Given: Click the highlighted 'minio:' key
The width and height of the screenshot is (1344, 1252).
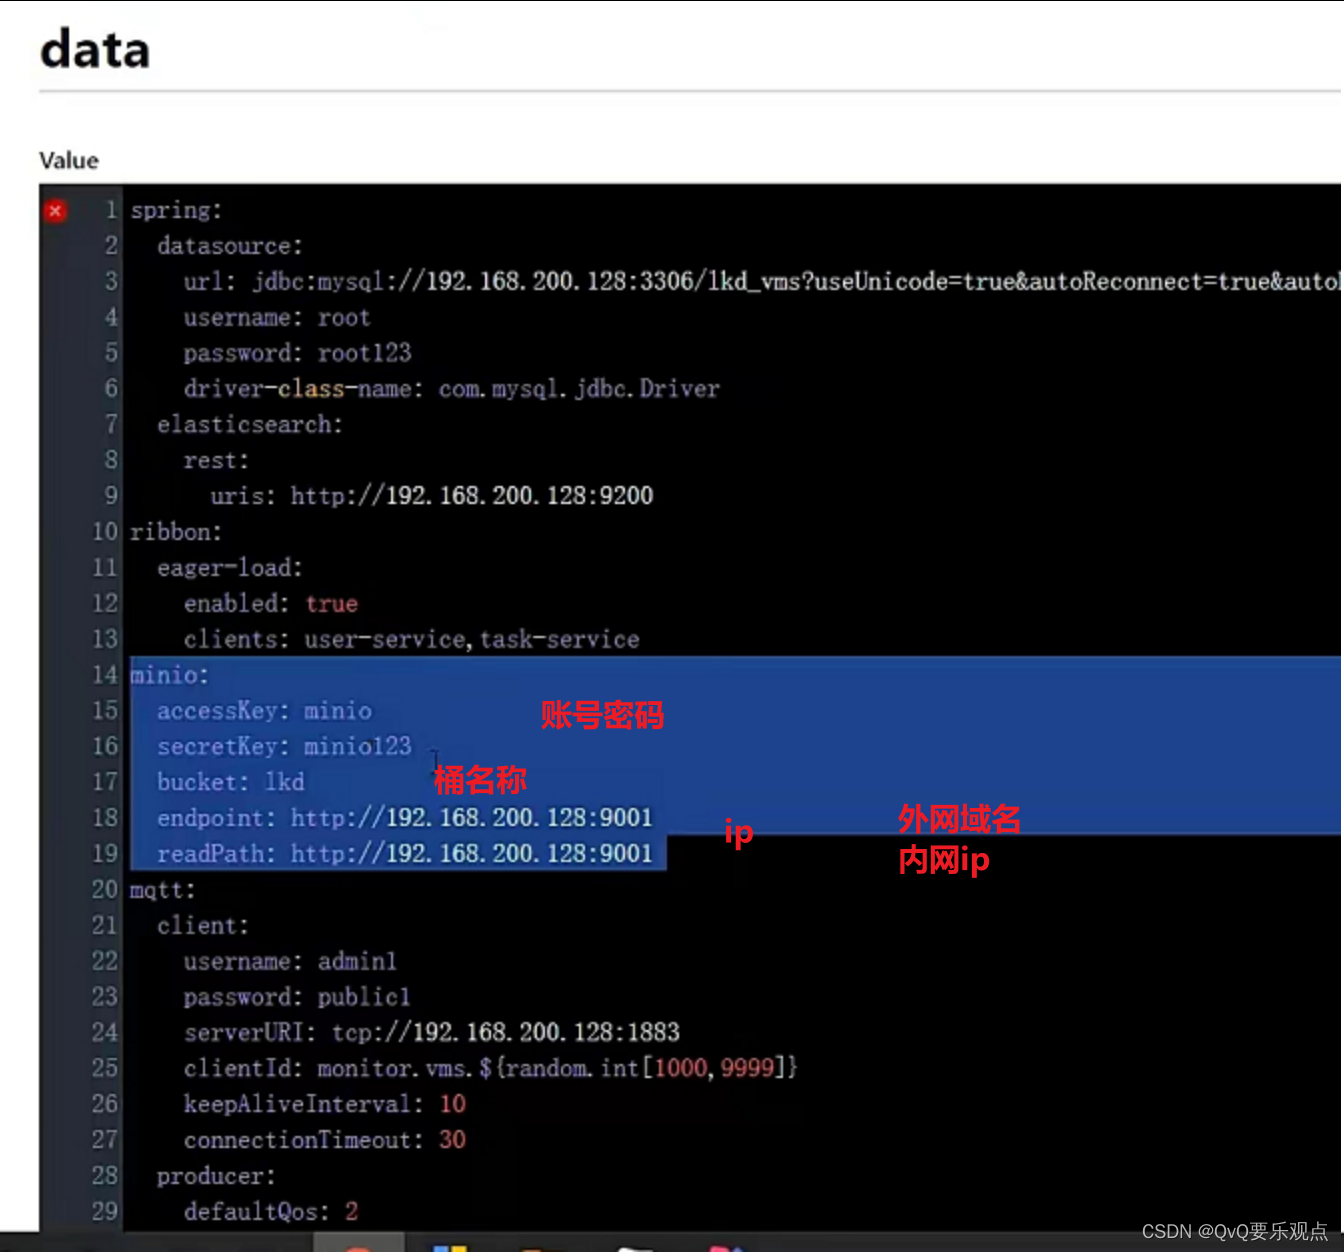Looking at the screenshot, I should pyautogui.click(x=169, y=676).
